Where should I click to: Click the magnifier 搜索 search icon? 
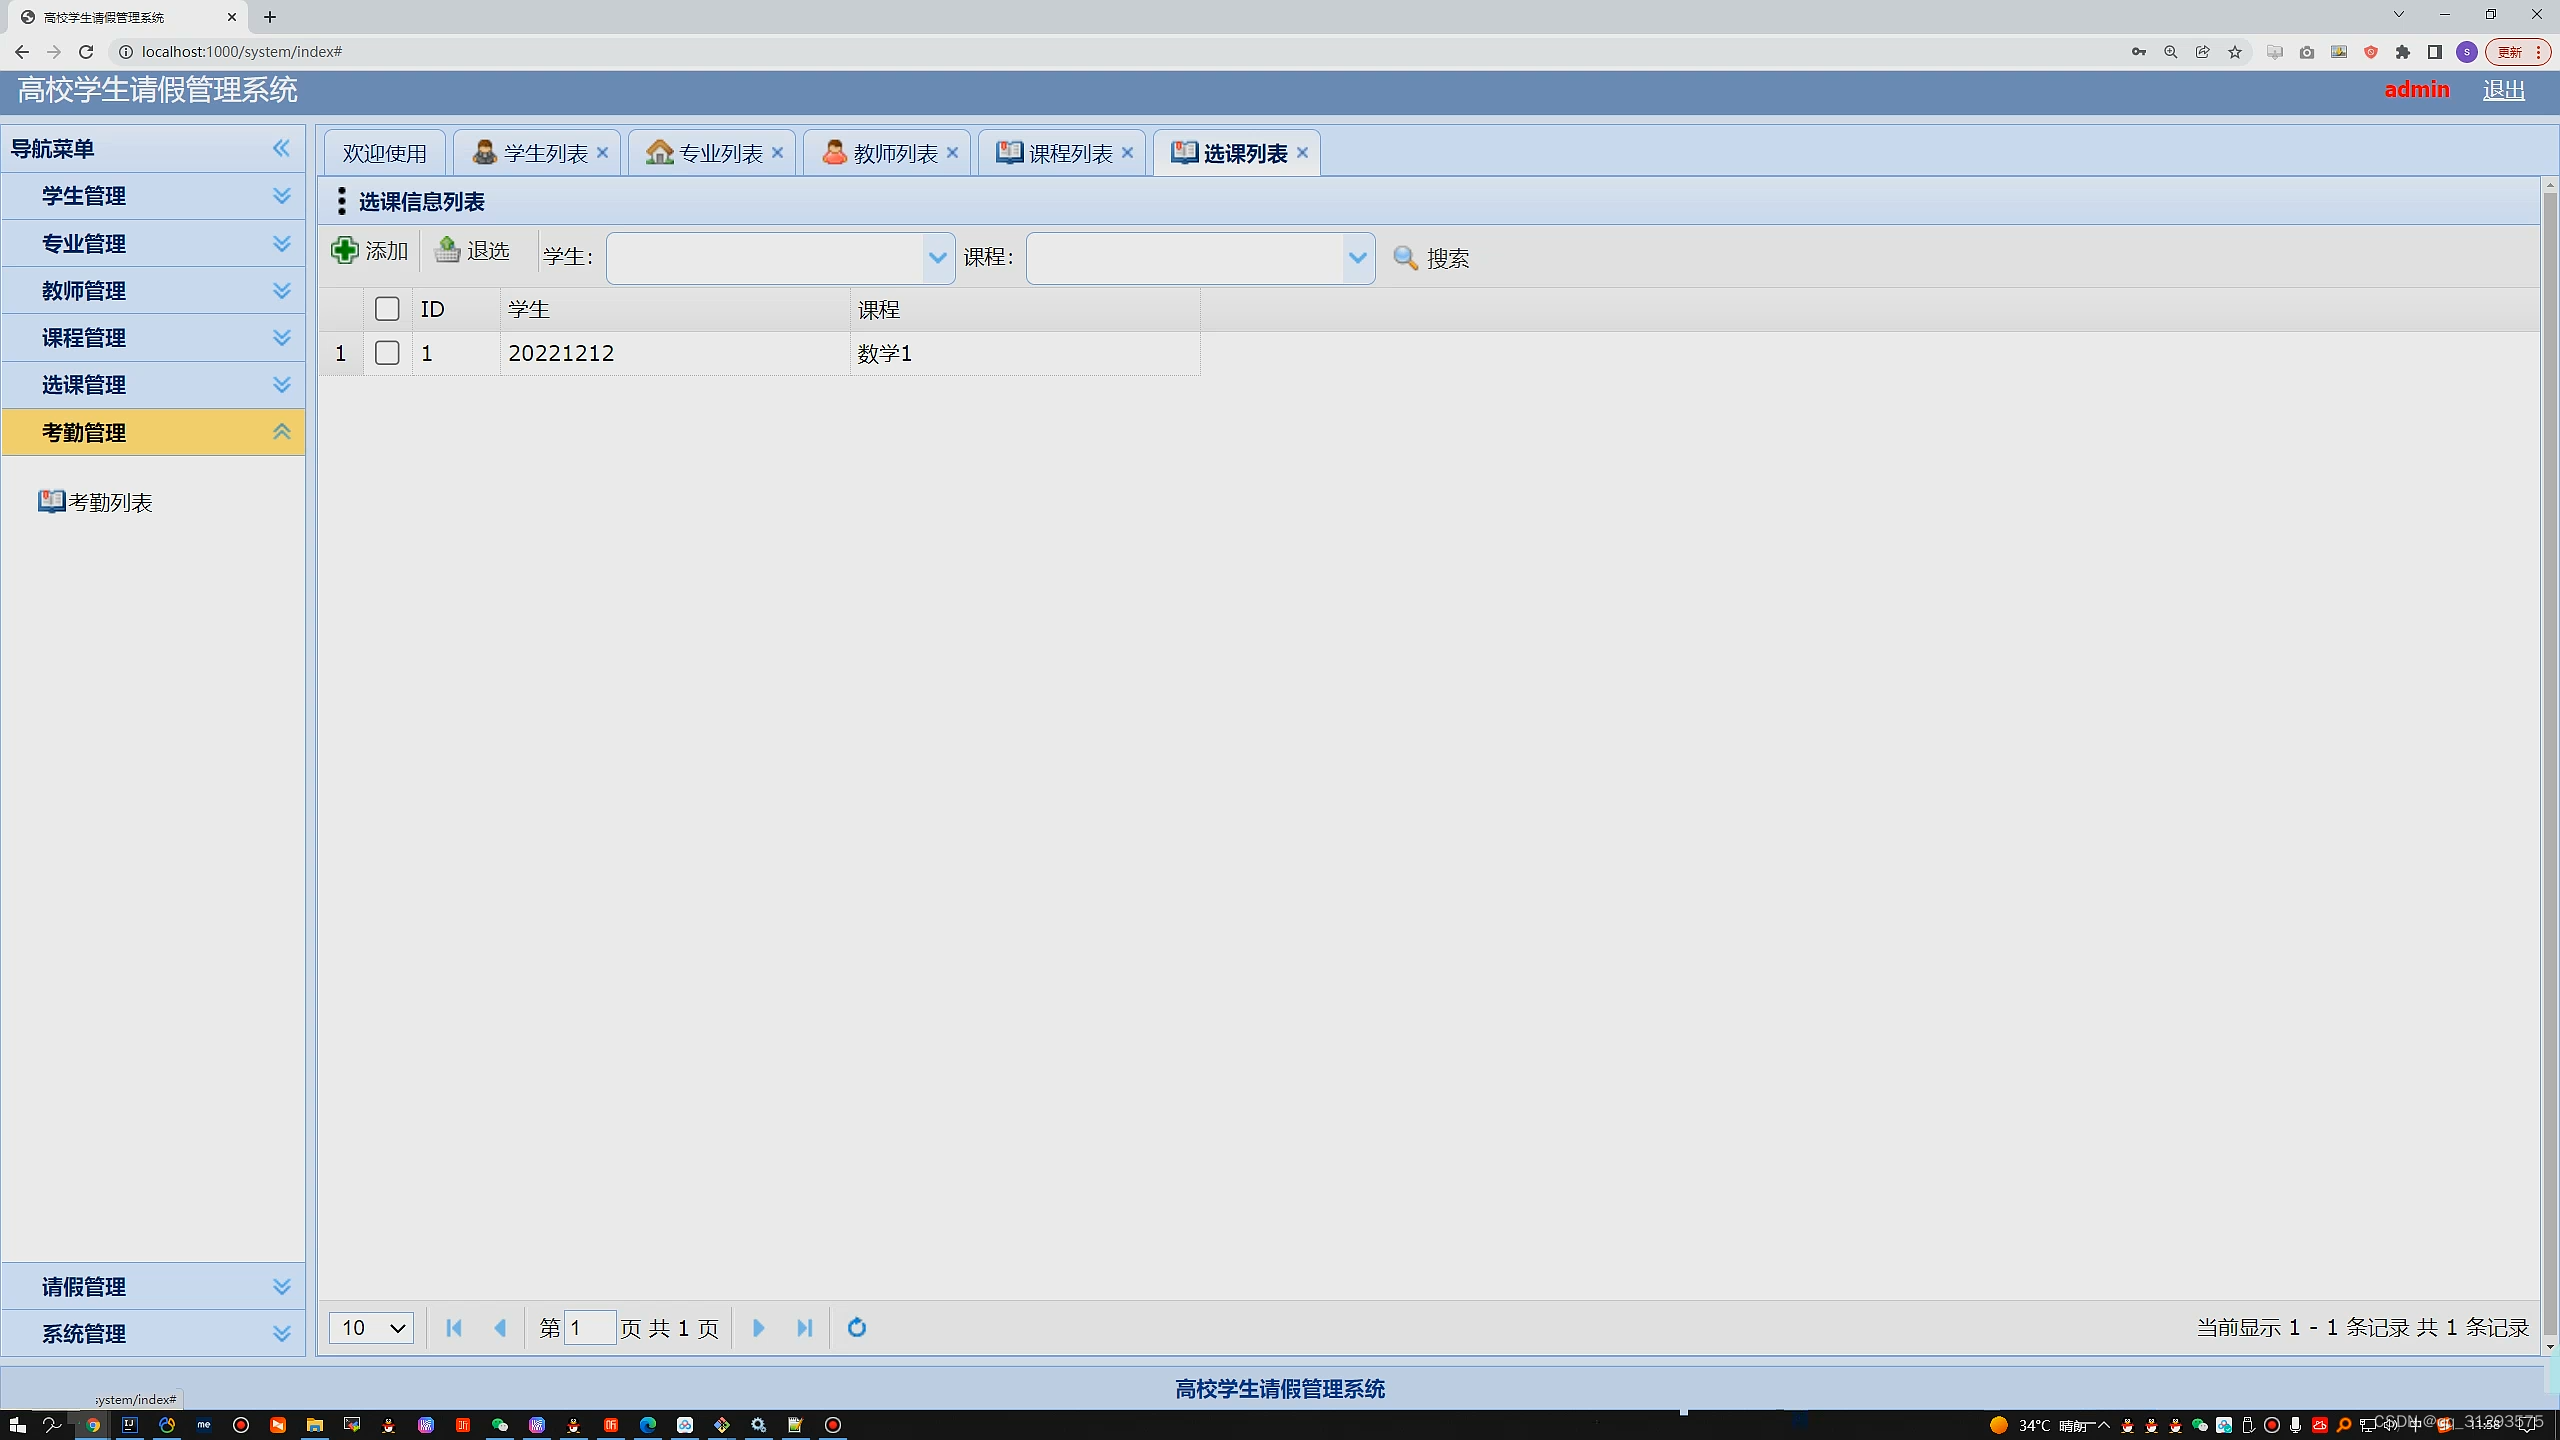coord(1405,258)
